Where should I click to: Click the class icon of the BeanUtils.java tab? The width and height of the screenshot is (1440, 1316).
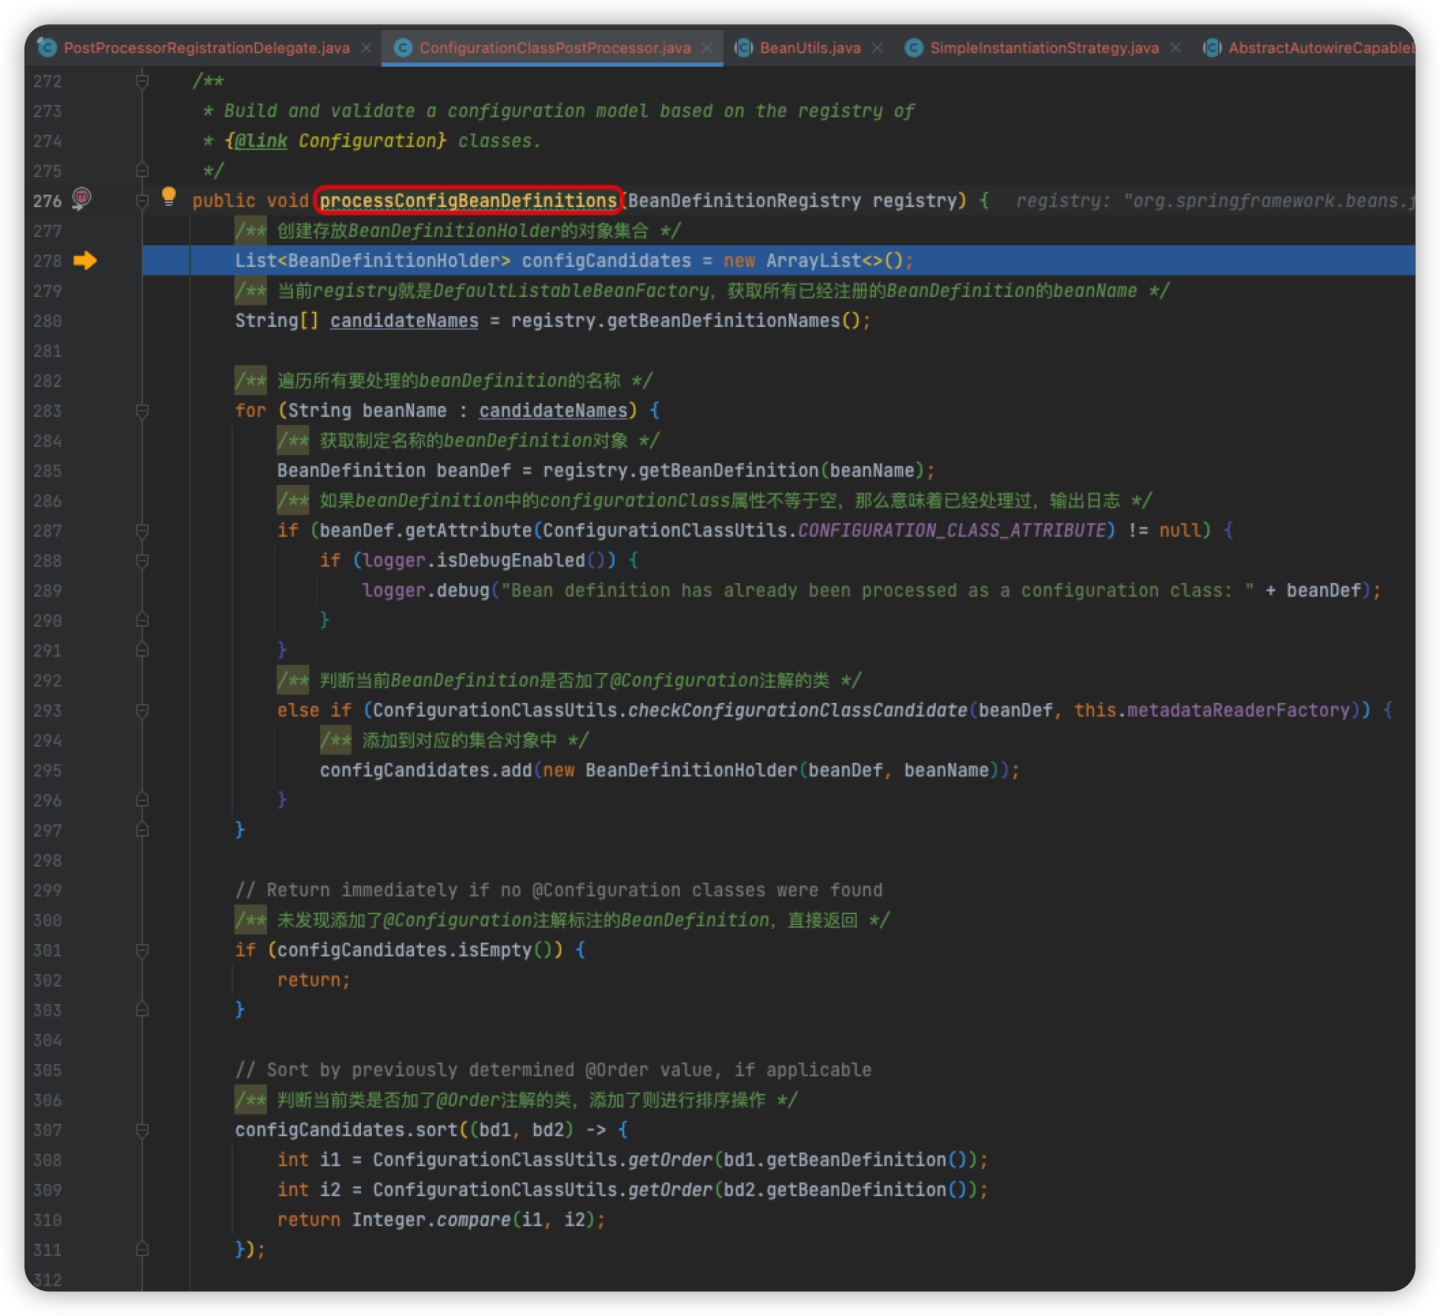[x=744, y=47]
